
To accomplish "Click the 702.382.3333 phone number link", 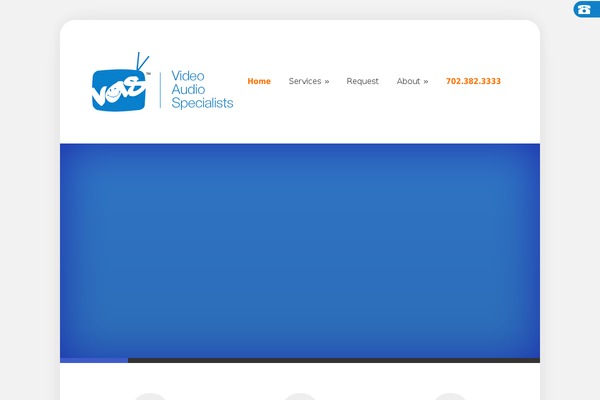I will (473, 81).
